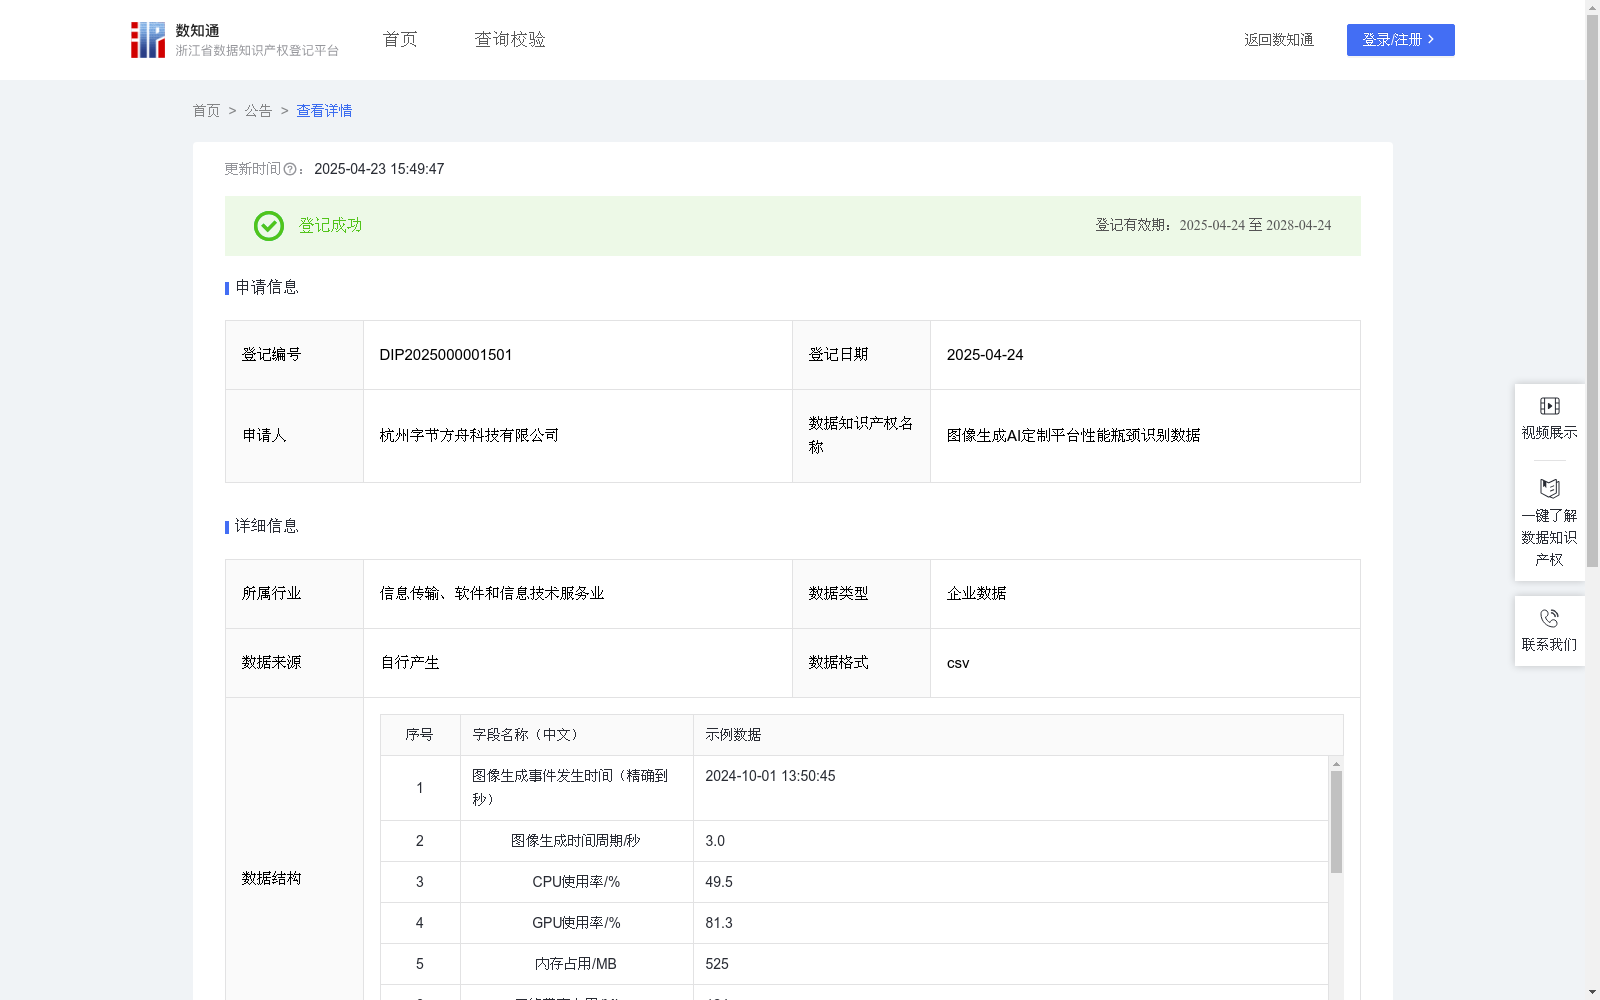Open 公告 from the breadcrumb
Image resolution: width=1600 pixels, height=1000 pixels.
tap(257, 111)
